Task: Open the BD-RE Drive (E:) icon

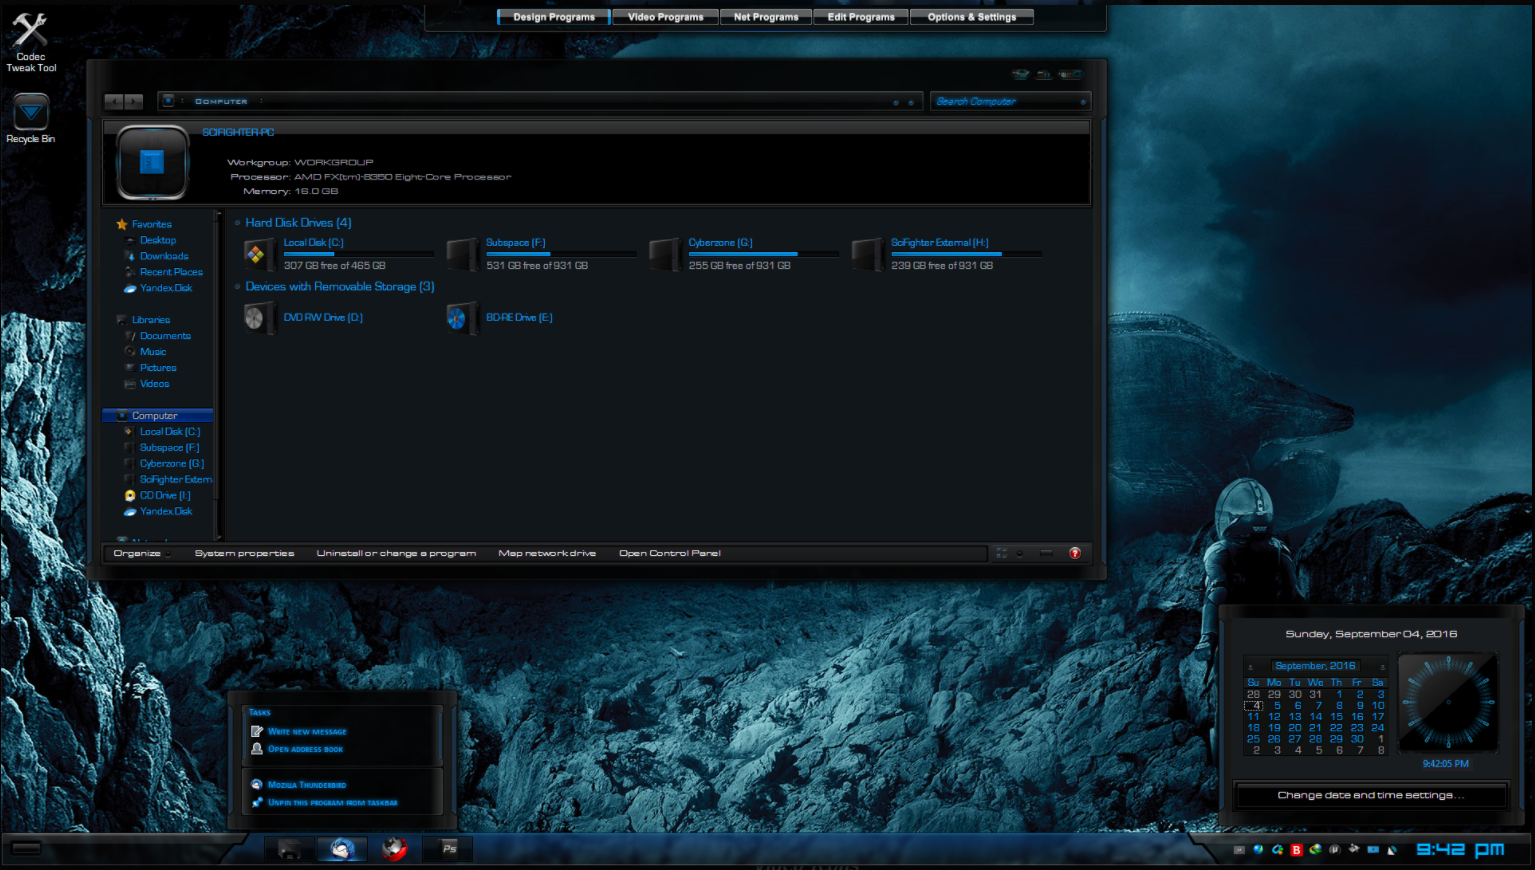Action: (x=459, y=318)
